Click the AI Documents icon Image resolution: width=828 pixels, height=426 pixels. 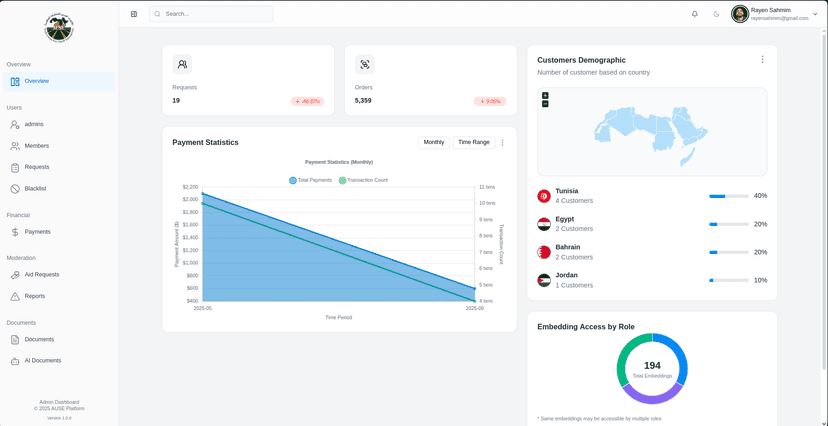click(15, 361)
